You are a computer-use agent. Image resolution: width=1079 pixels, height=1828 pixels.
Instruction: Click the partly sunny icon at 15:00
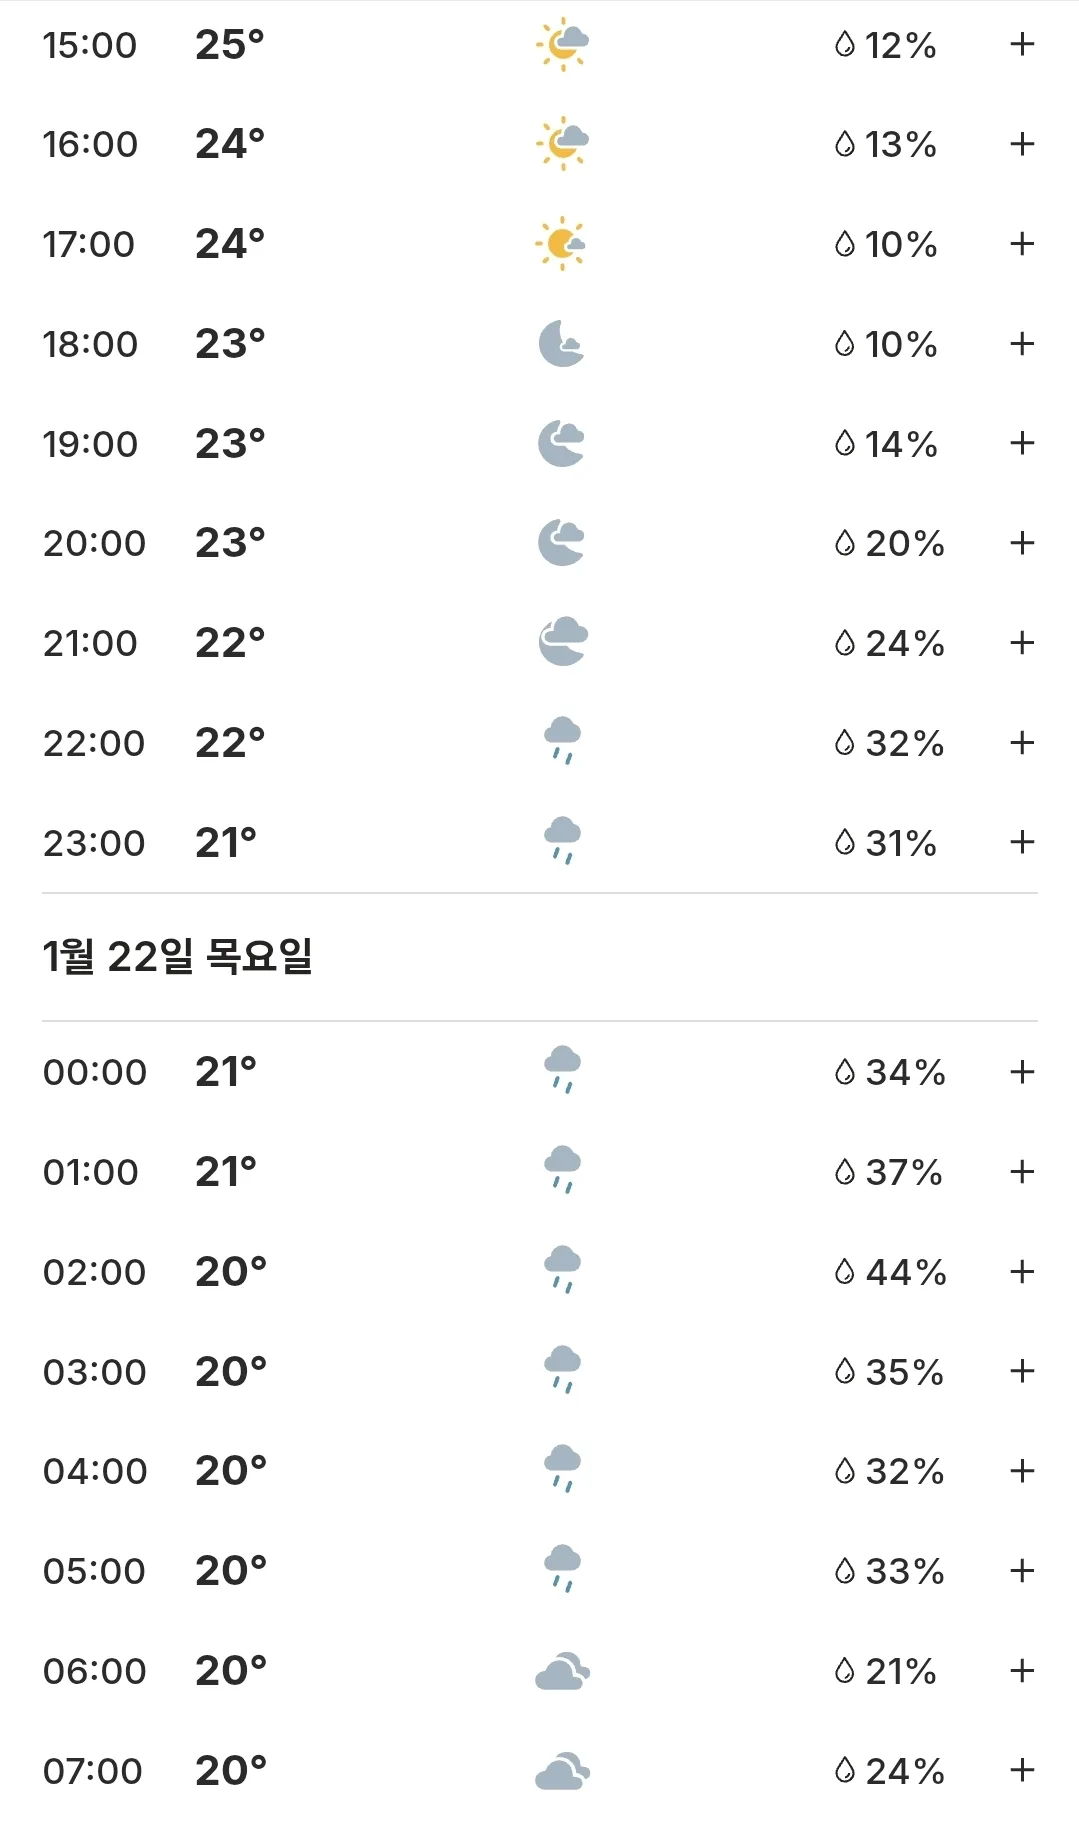coord(562,44)
